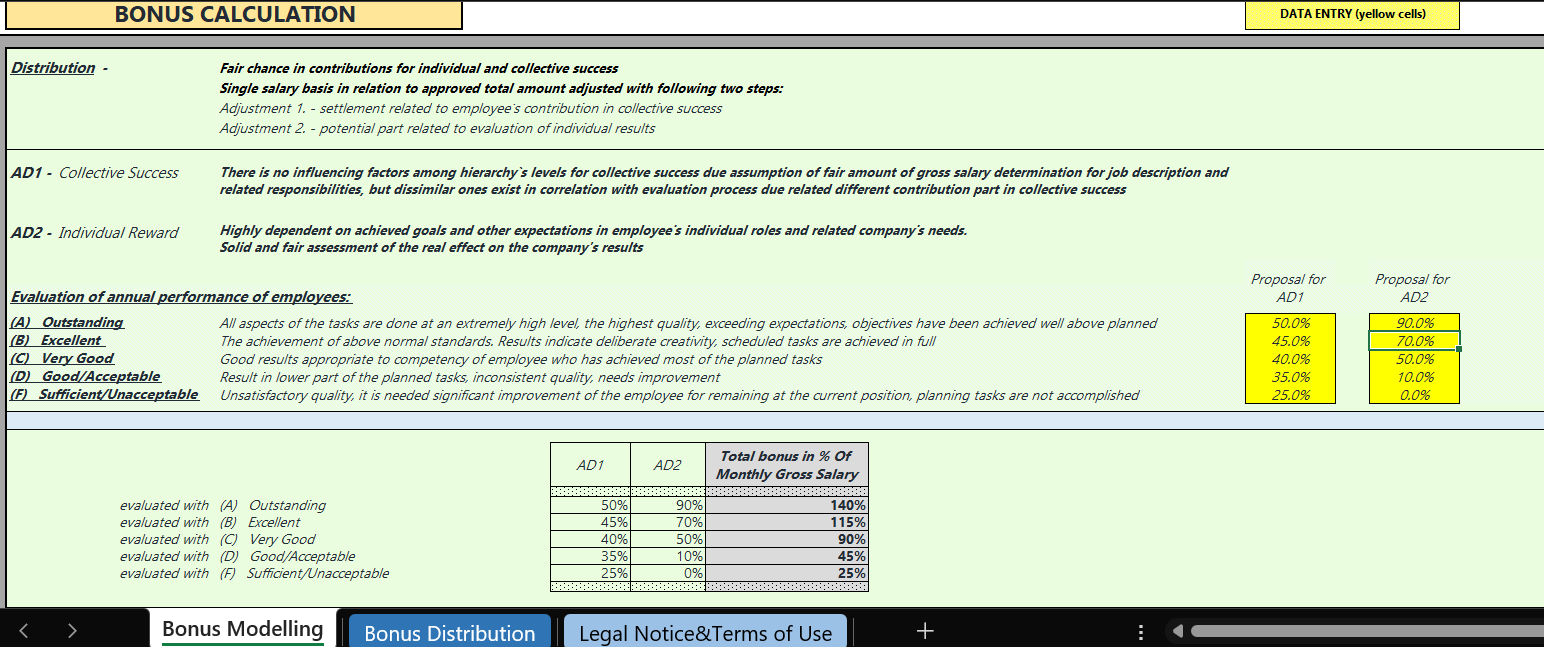Click the previous sheet navigation arrow
This screenshot has height=647, width=1544.
(x=24, y=631)
